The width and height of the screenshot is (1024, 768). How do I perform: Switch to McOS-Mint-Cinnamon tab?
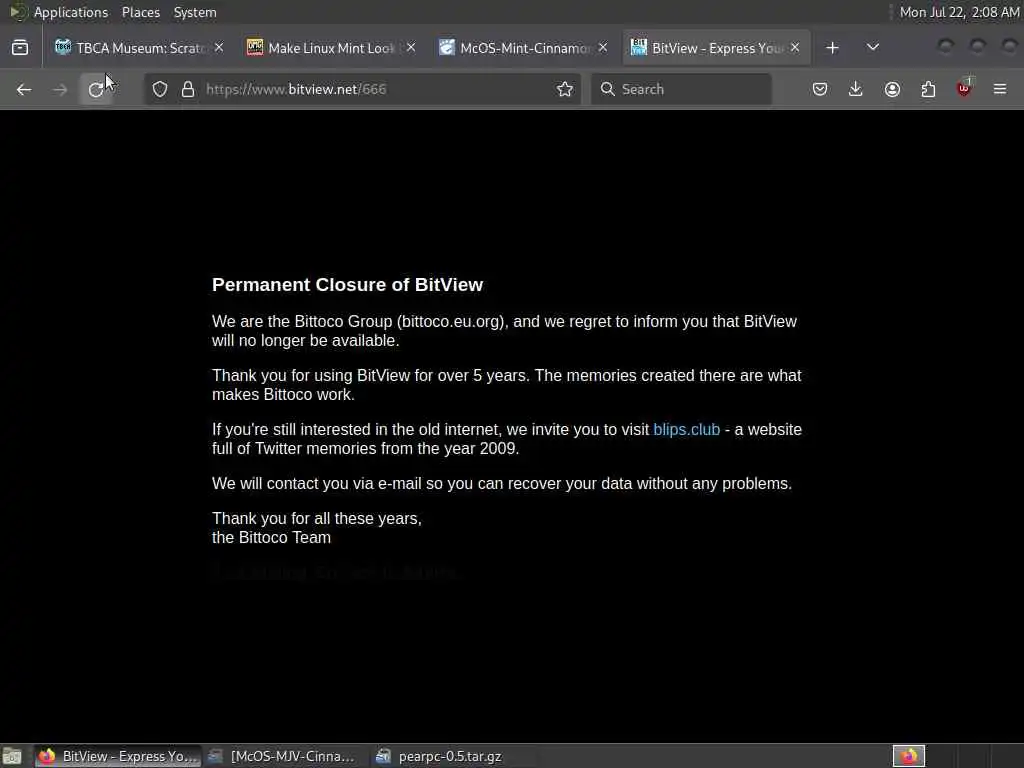click(x=523, y=48)
